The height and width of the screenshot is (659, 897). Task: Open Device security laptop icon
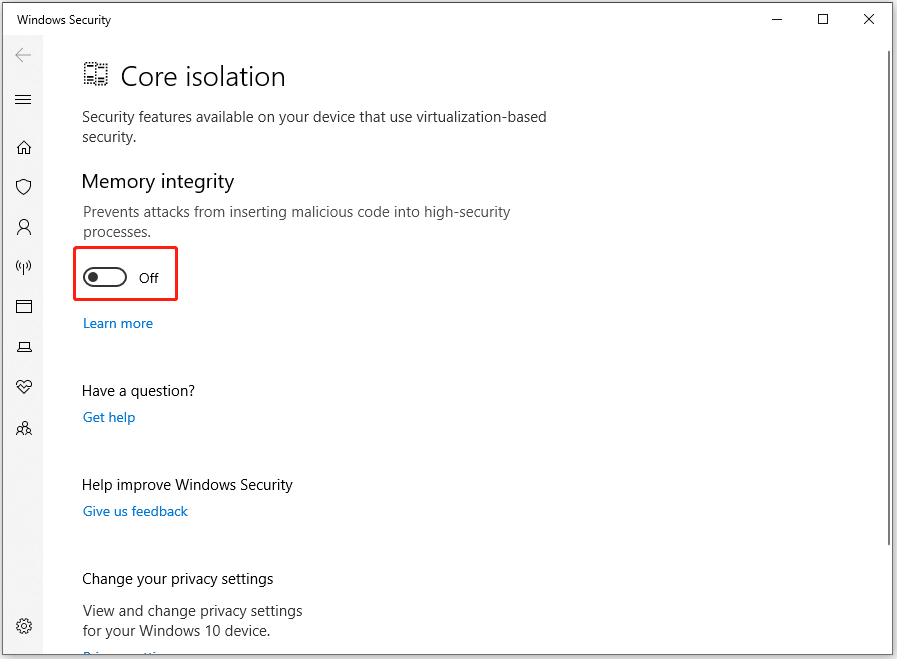click(24, 347)
